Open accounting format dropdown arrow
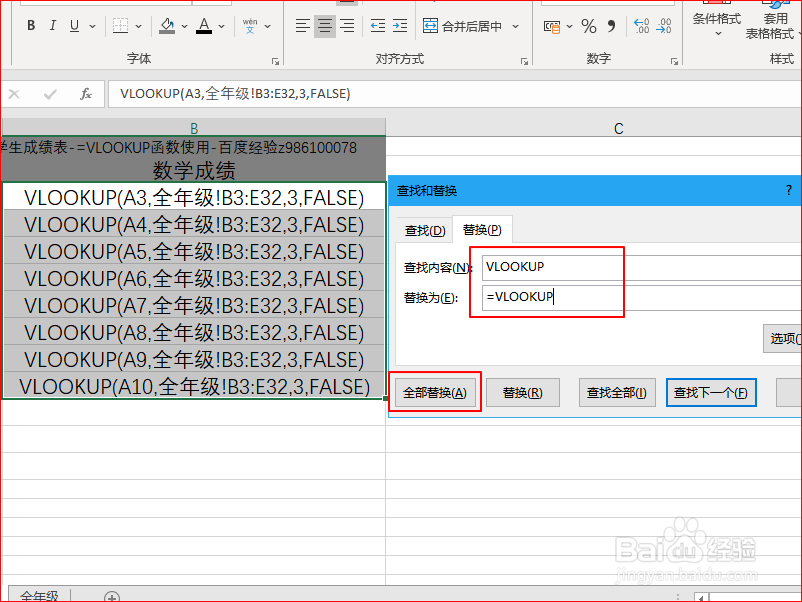This screenshot has height=602, width=802. 569,27
